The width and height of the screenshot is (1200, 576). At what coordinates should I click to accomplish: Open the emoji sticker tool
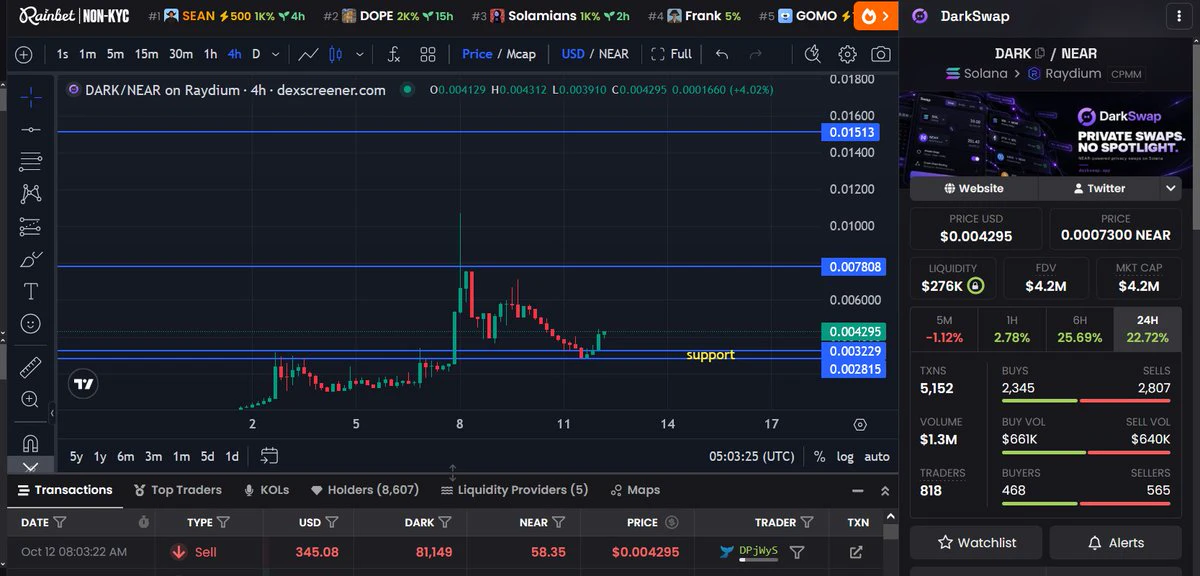[x=31, y=324]
